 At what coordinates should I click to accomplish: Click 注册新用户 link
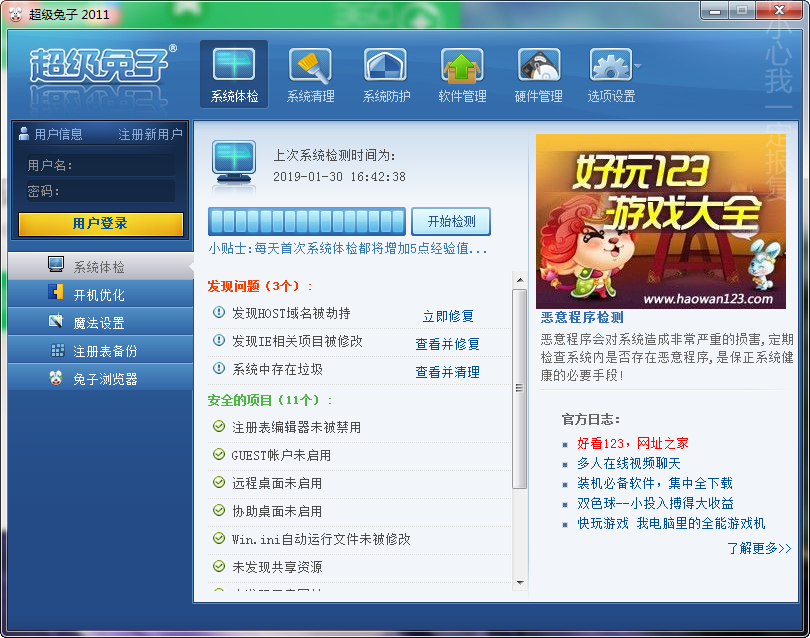click(x=150, y=134)
